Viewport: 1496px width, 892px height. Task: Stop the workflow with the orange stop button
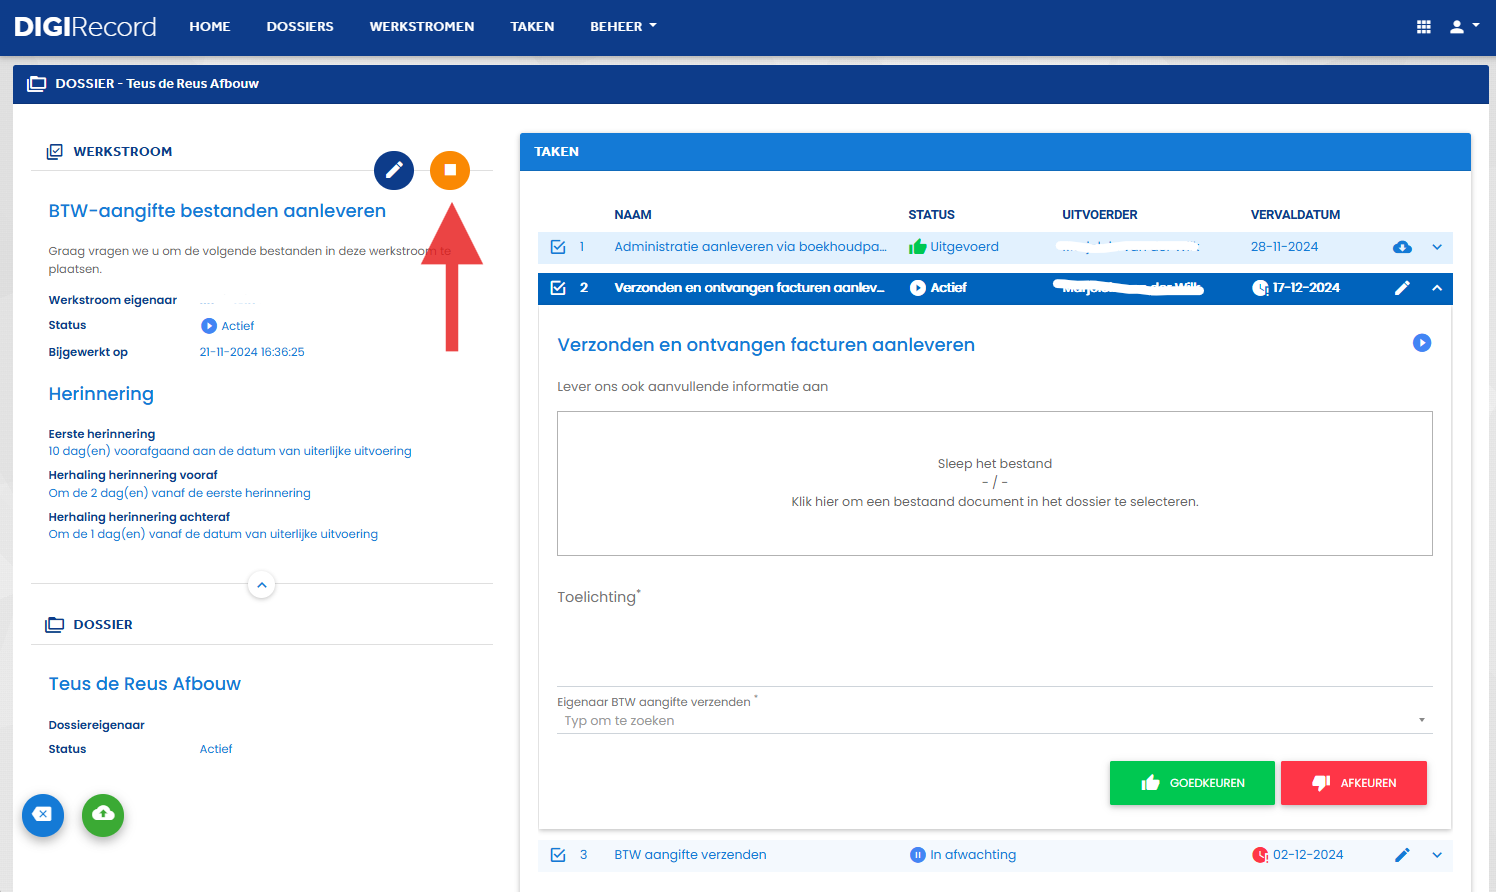coord(450,170)
